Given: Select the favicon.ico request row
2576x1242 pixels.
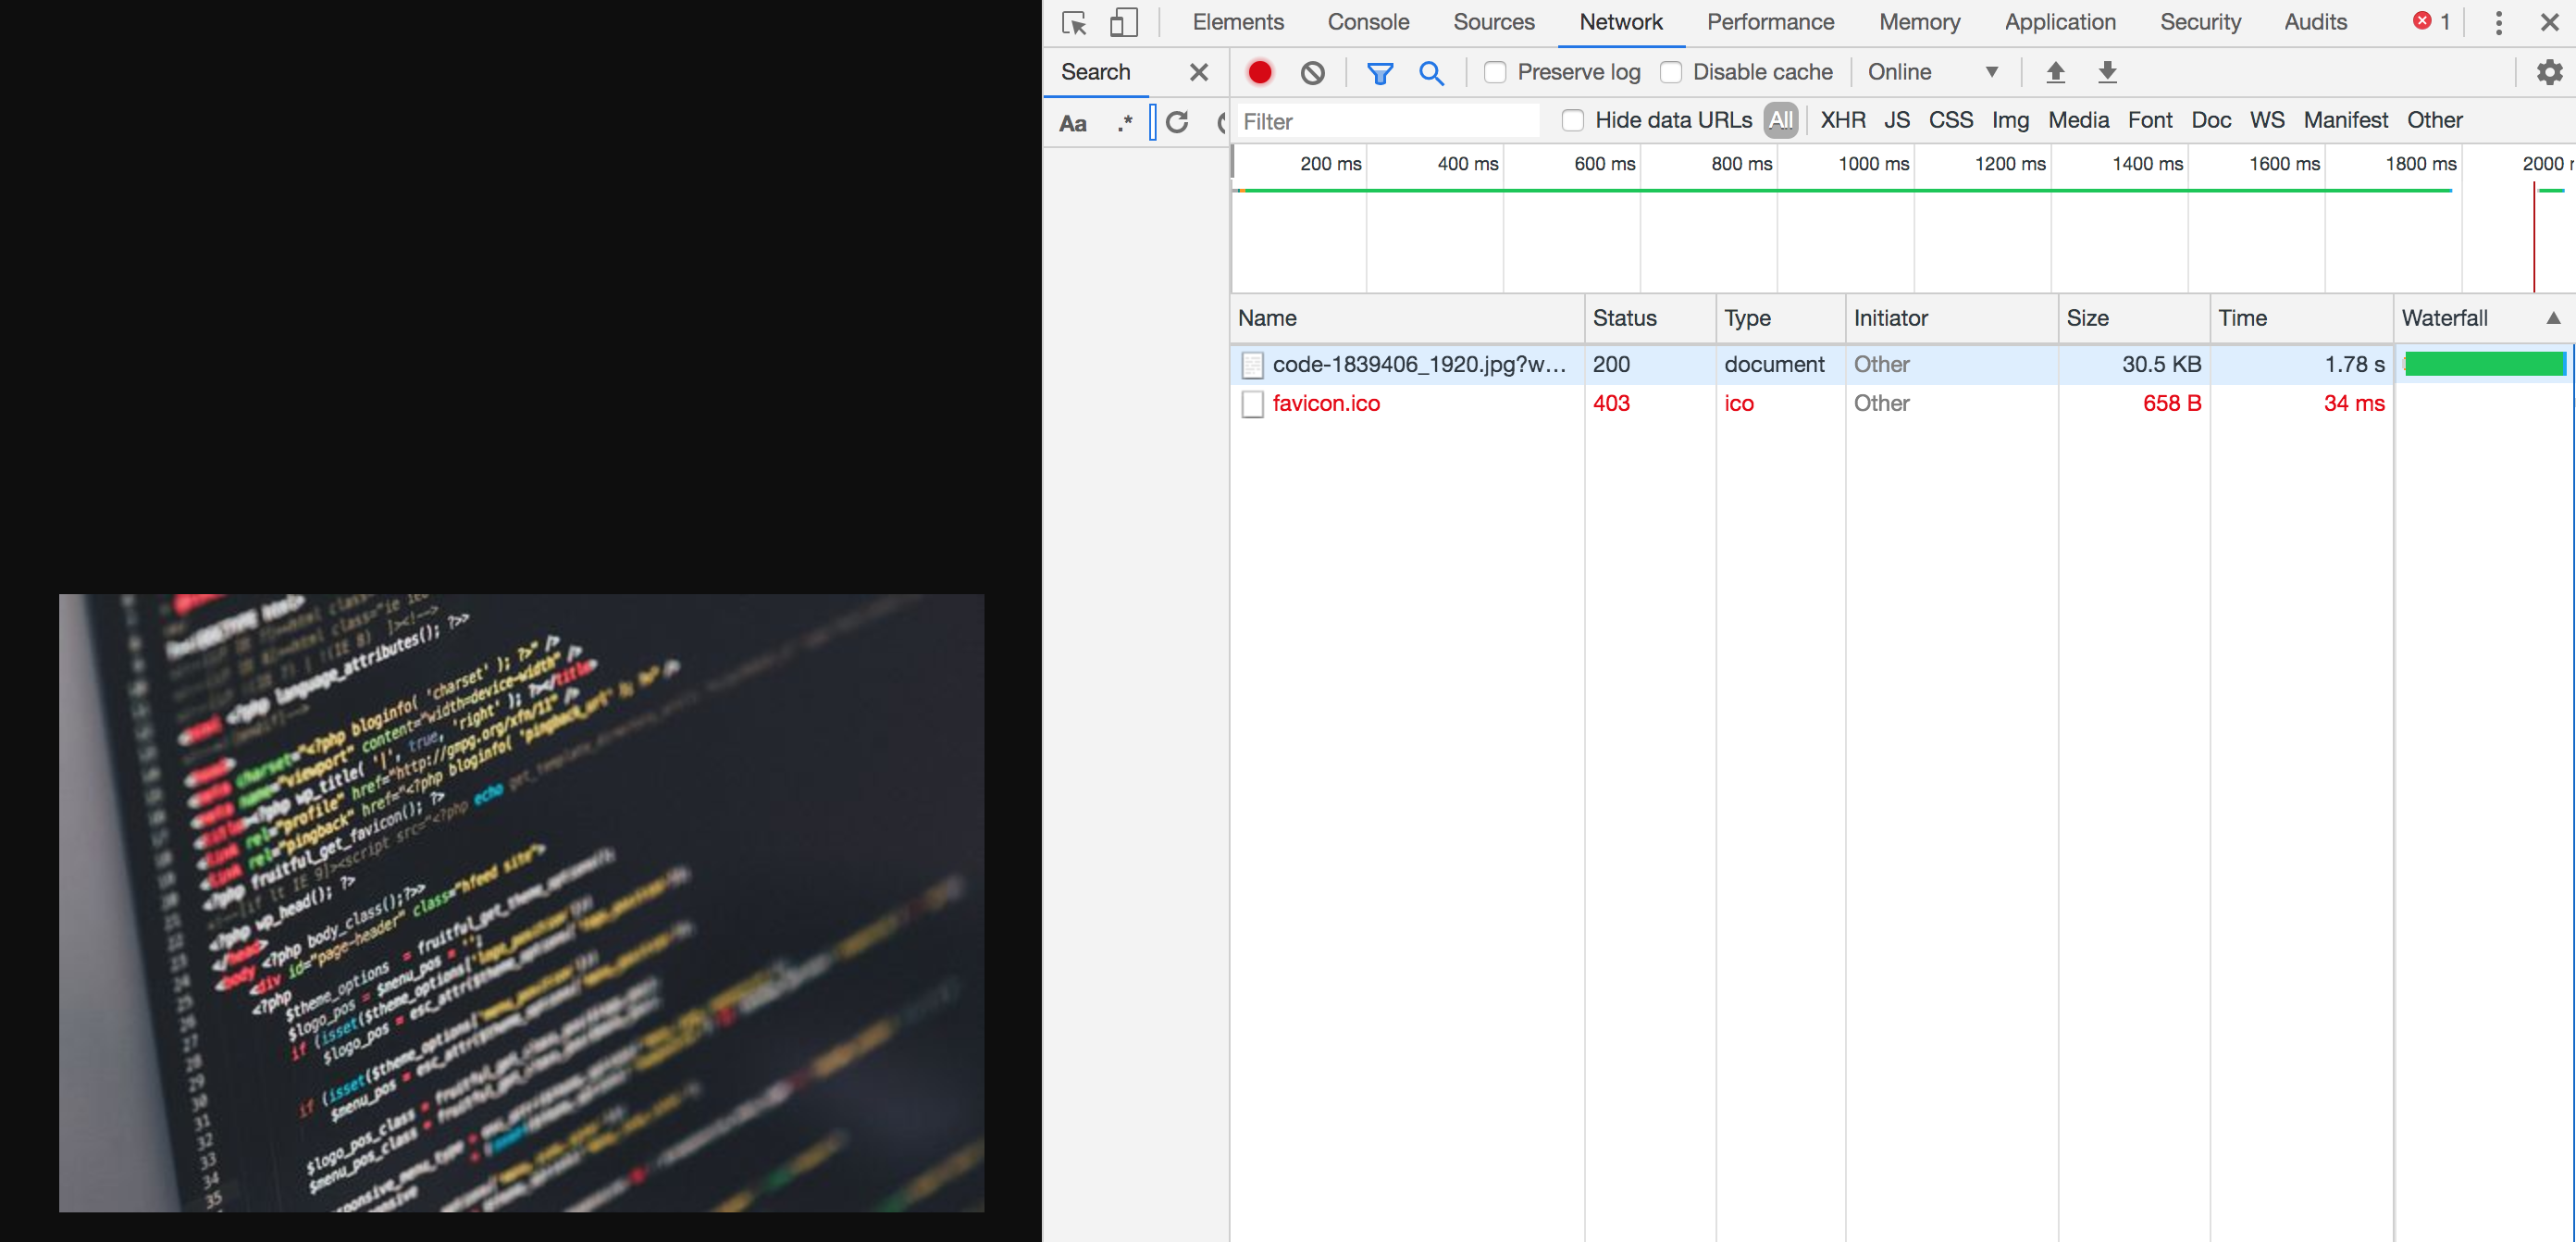Looking at the screenshot, I should (1326, 403).
